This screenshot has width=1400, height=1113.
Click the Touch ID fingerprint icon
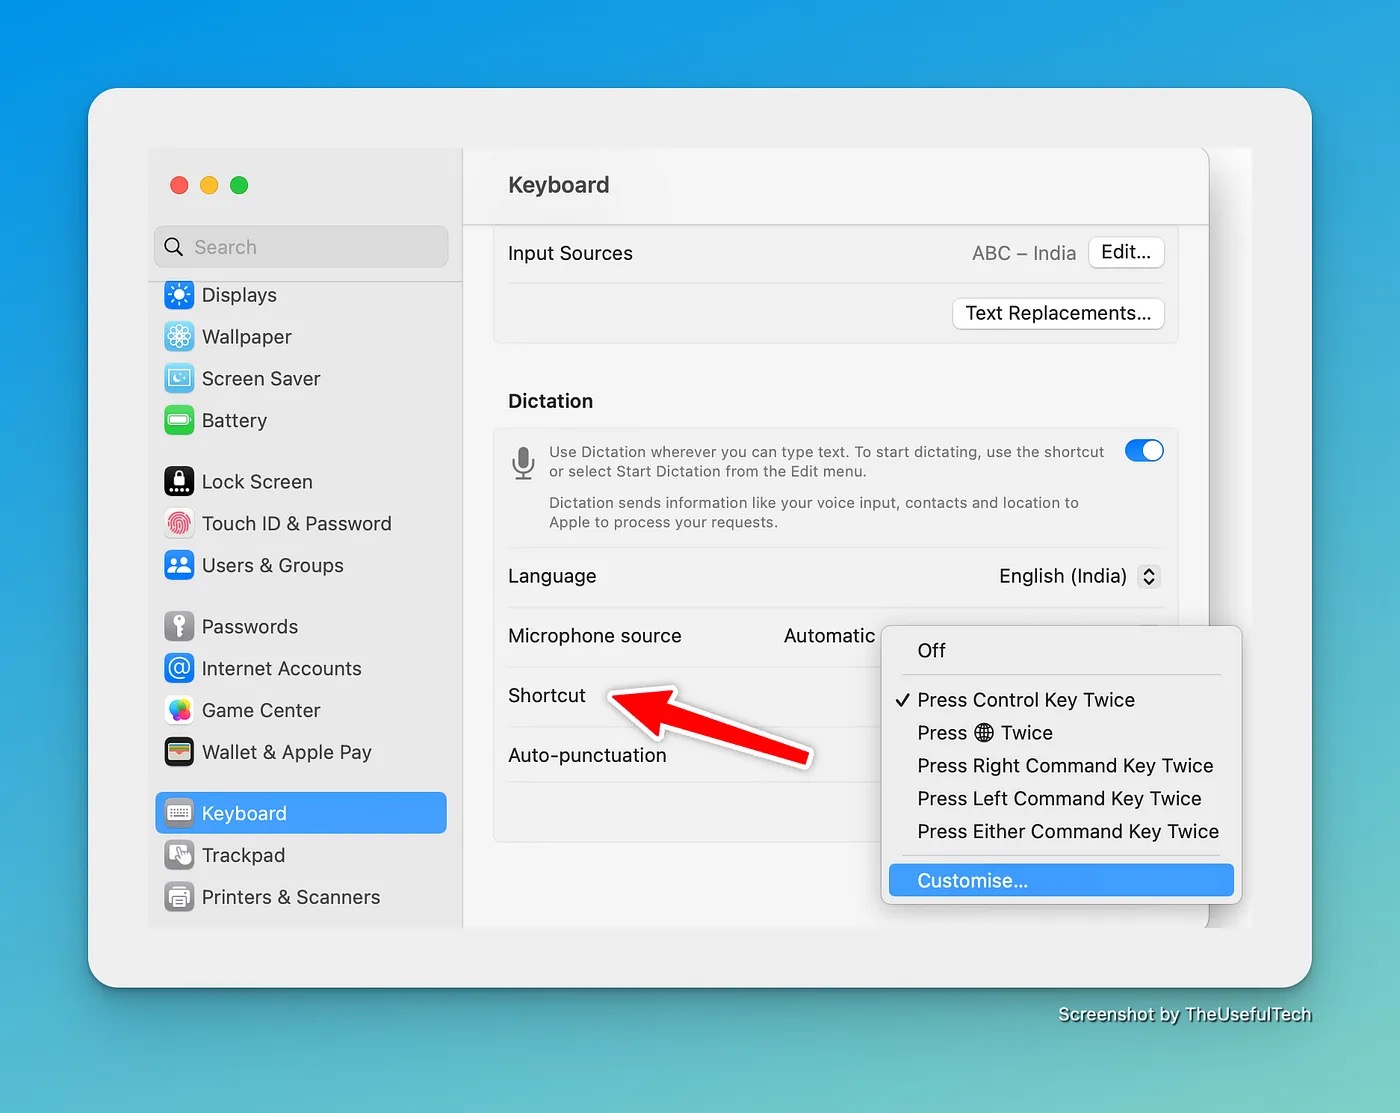point(179,523)
